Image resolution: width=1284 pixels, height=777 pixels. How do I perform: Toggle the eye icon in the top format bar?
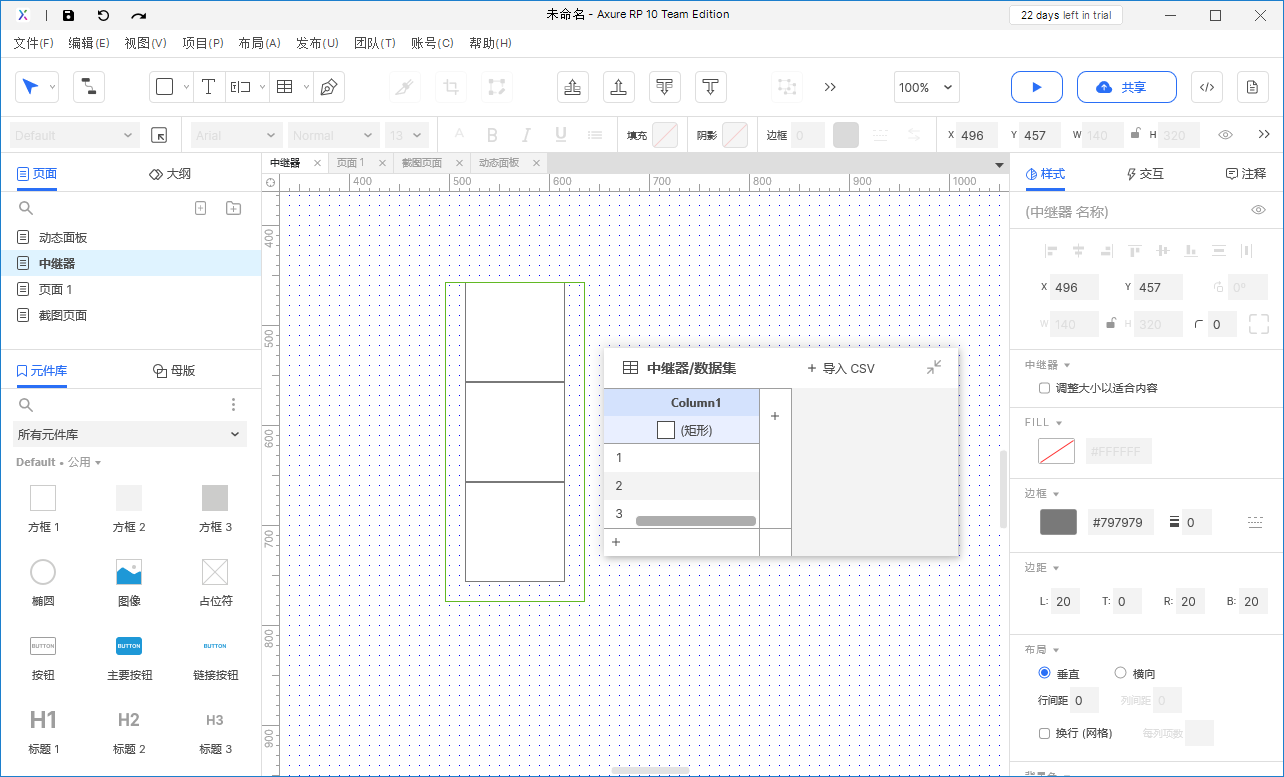point(1225,135)
